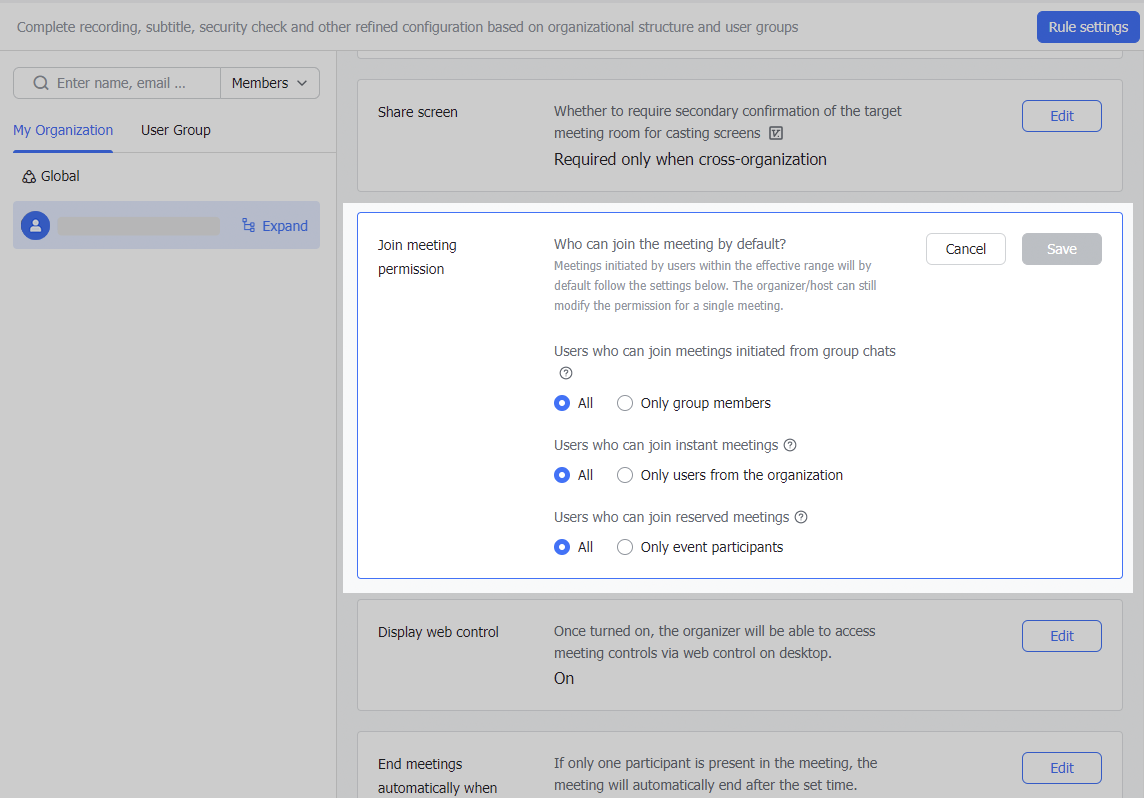Click the Global organization icon

[29, 177]
